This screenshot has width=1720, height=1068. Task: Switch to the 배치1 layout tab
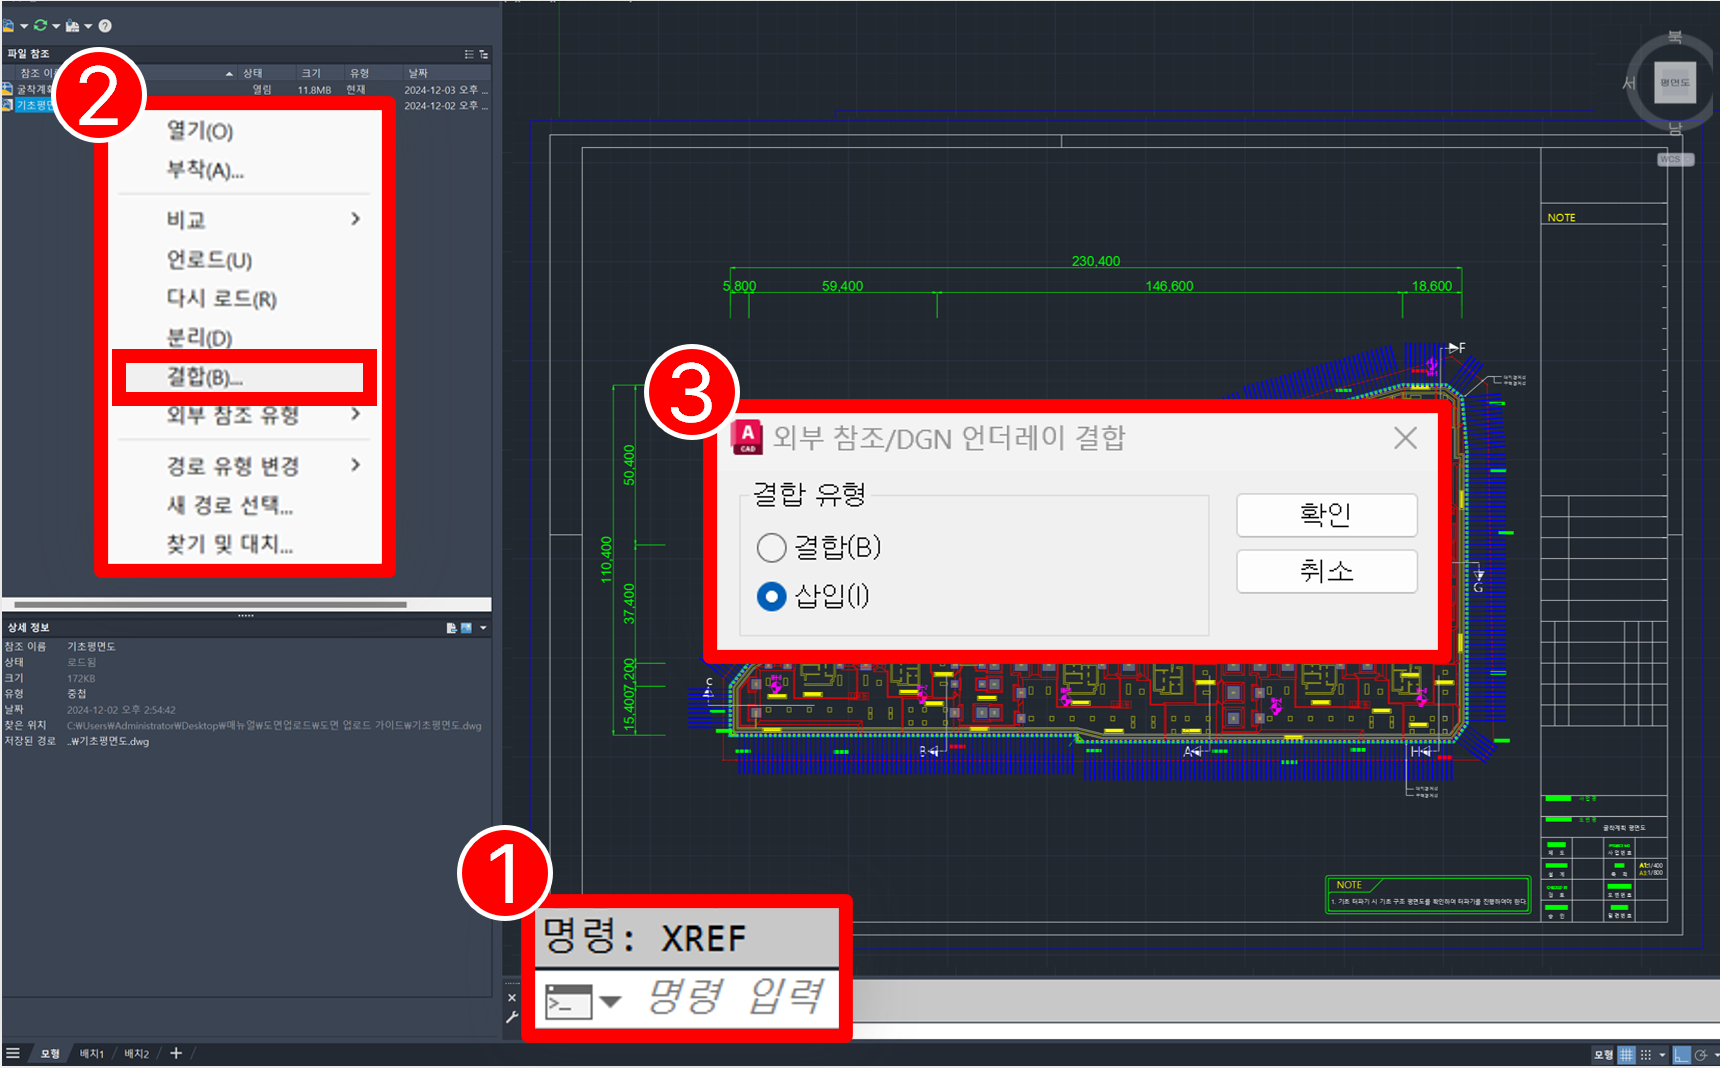click(91, 1053)
